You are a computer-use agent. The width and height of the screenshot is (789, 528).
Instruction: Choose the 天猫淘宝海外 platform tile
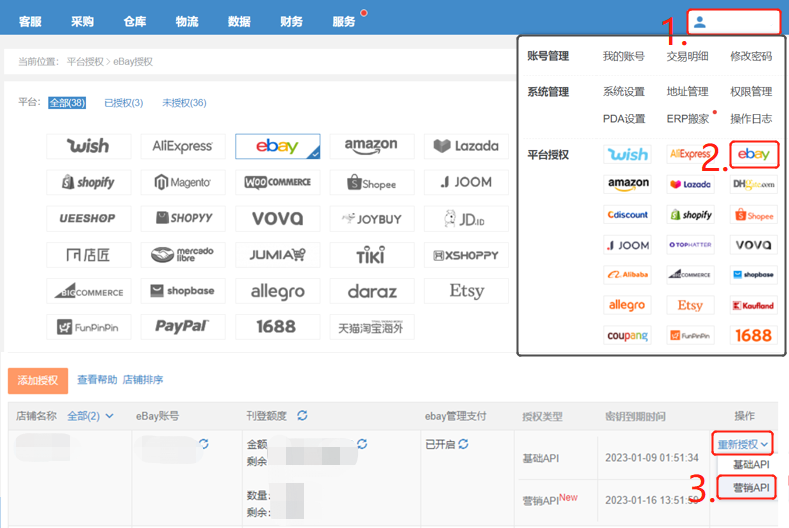coord(372,327)
